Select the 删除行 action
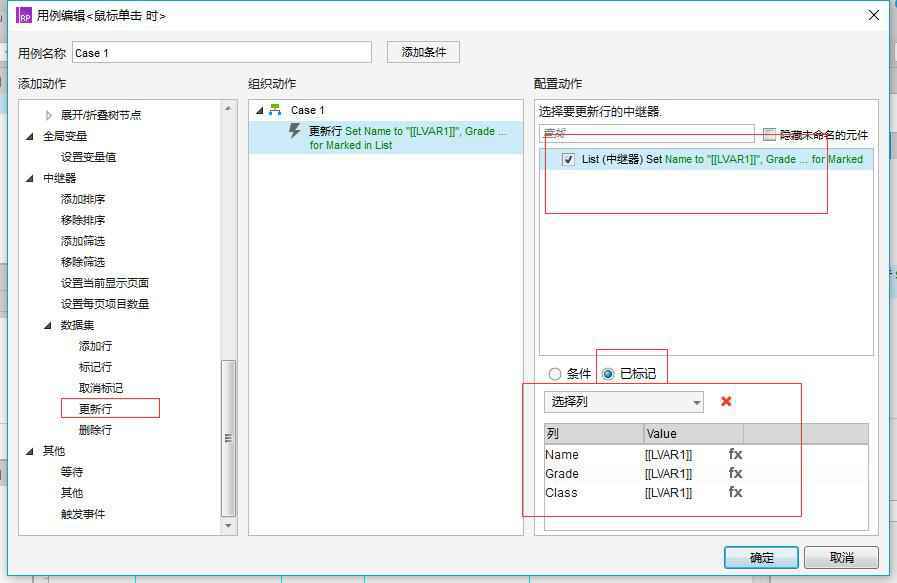 click(95, 430)
